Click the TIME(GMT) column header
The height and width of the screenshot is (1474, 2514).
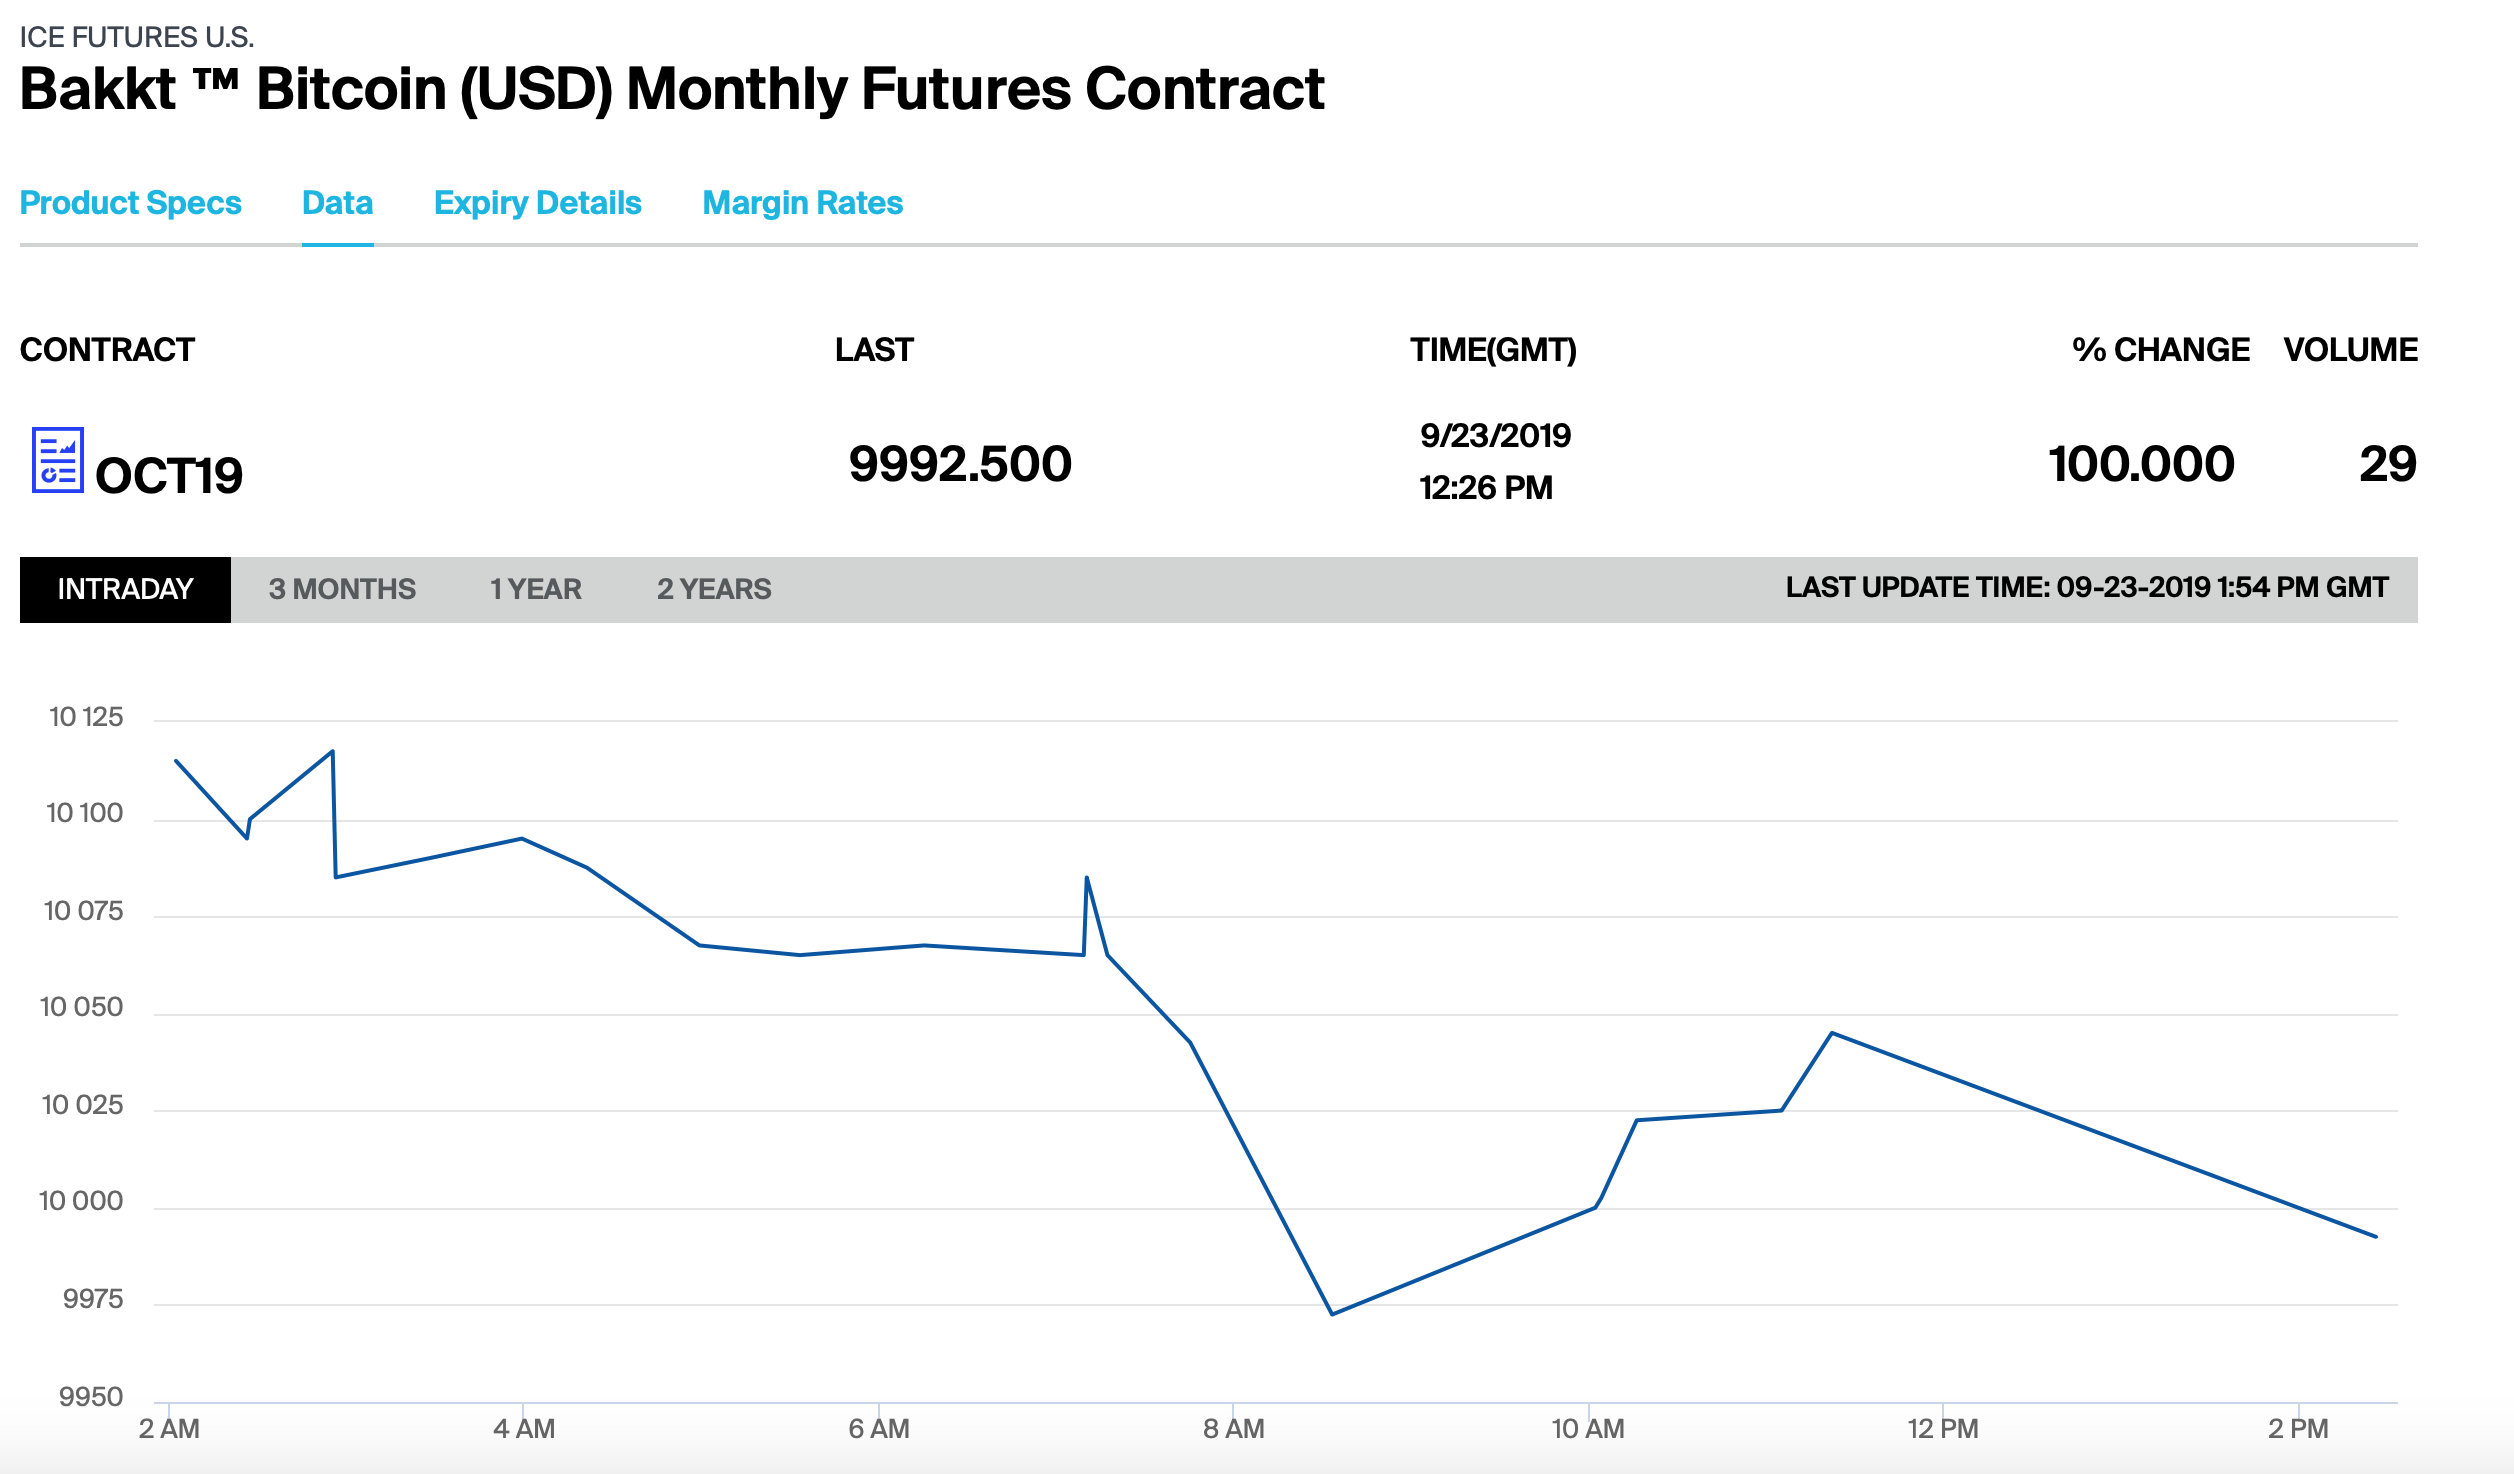click(x=1493, y=350)
